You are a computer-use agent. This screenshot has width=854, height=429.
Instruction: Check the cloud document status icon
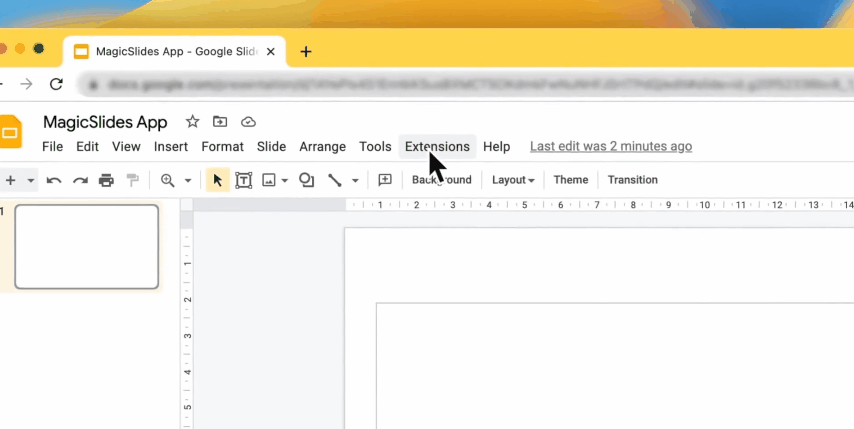[248, 122]
